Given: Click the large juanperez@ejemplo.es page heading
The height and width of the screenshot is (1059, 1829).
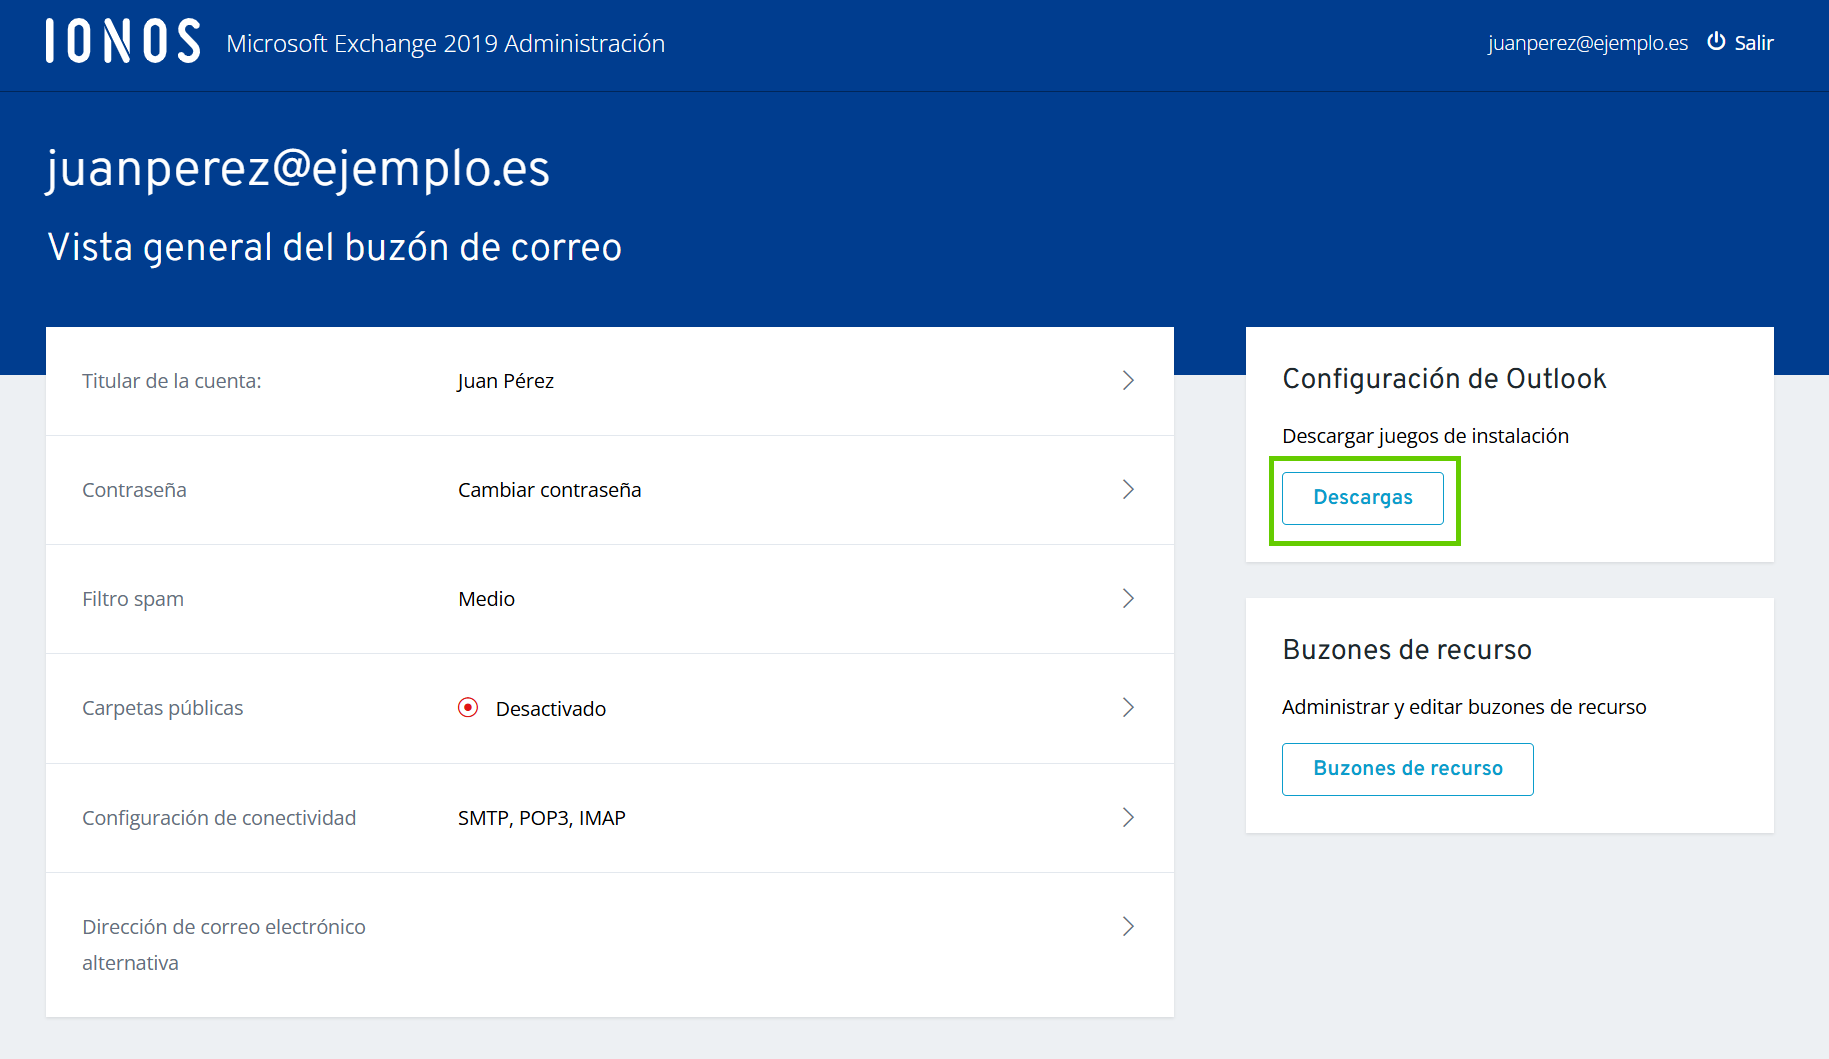Looking at the screenshot, I should pyautogui.click(x=298, y=168).
